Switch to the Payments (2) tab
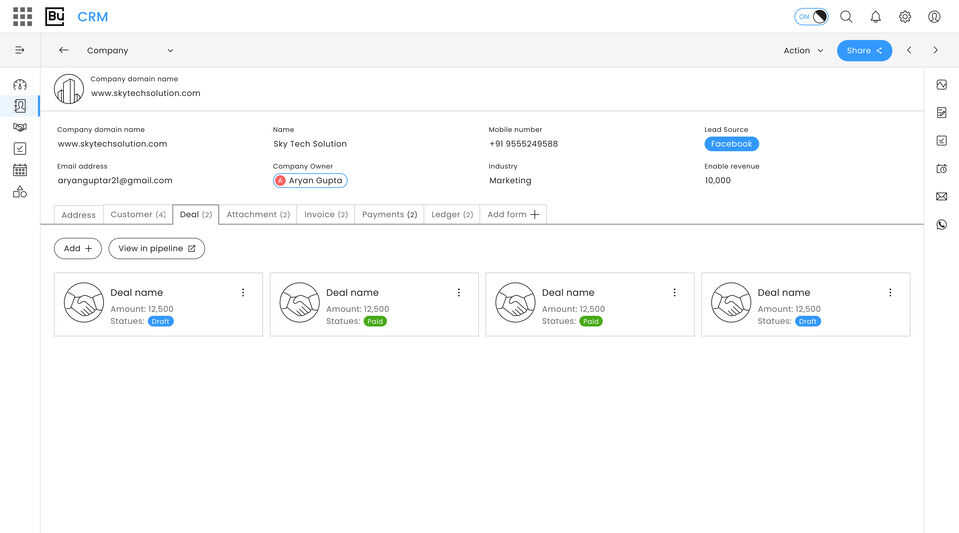 point(390,214)
